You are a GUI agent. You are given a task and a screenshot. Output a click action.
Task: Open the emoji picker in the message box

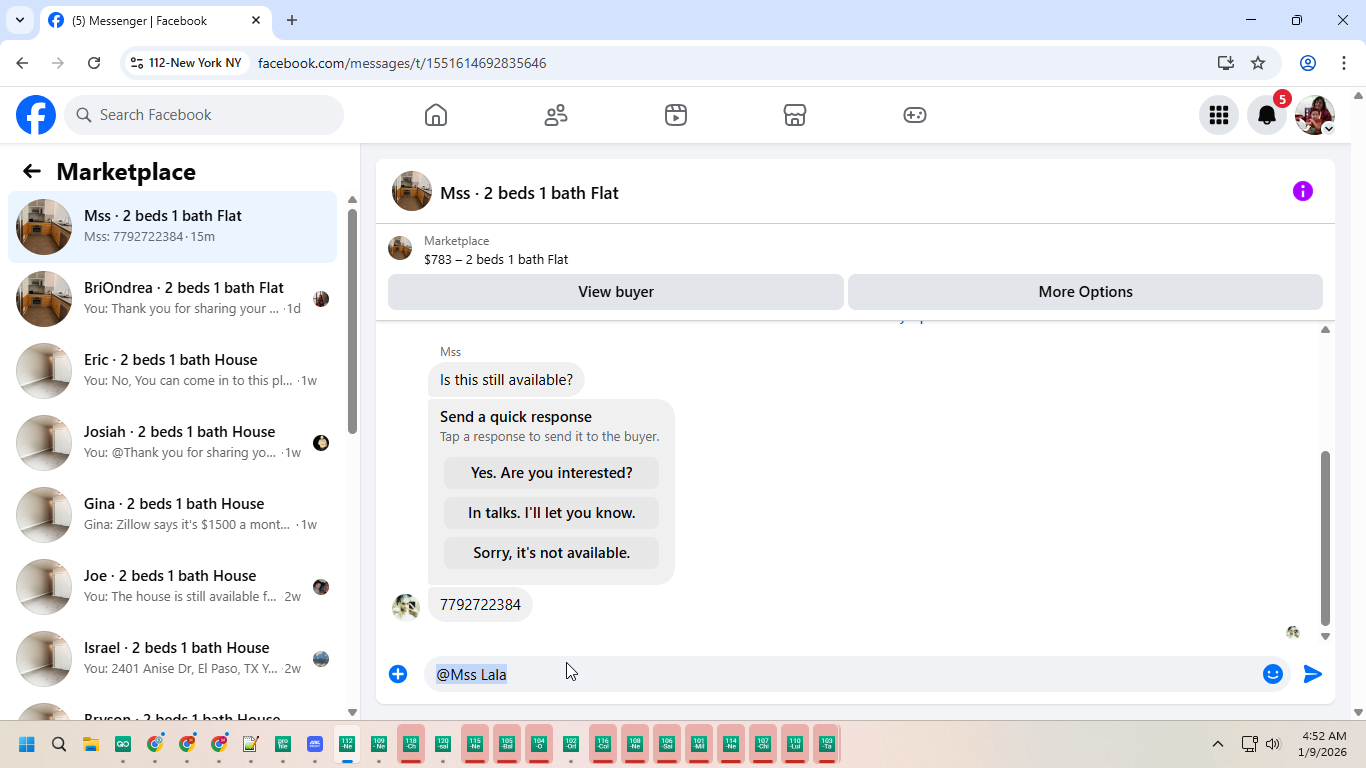1273,674
